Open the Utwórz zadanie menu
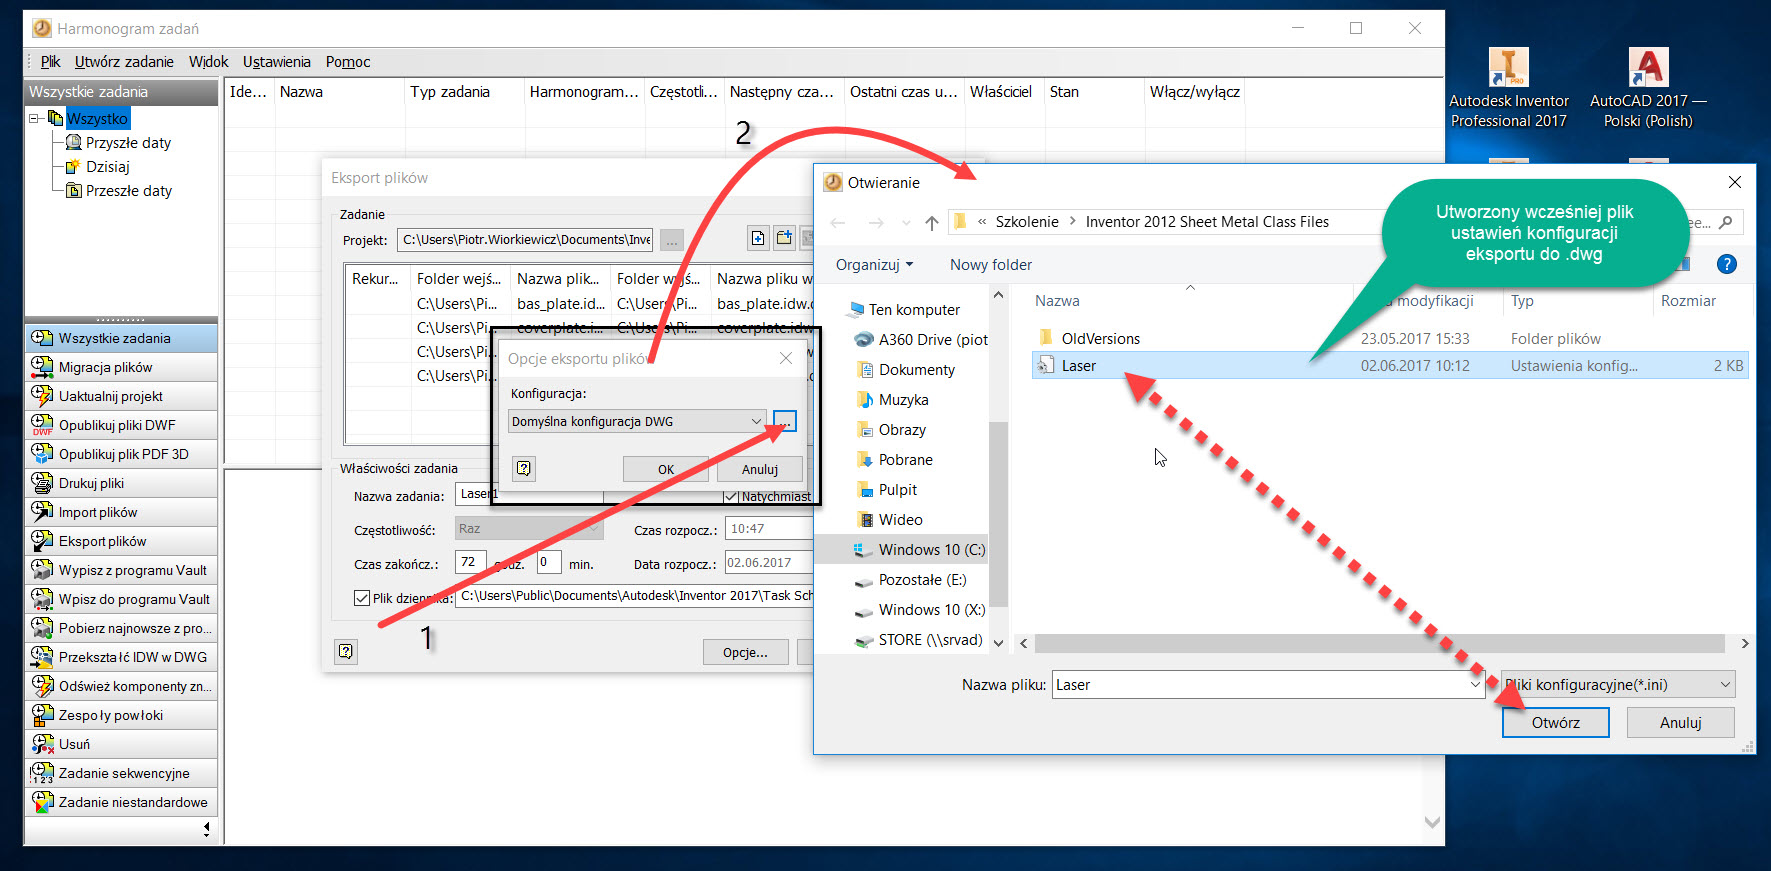Viewport: 1771px width, 871px height. point(124,62)
